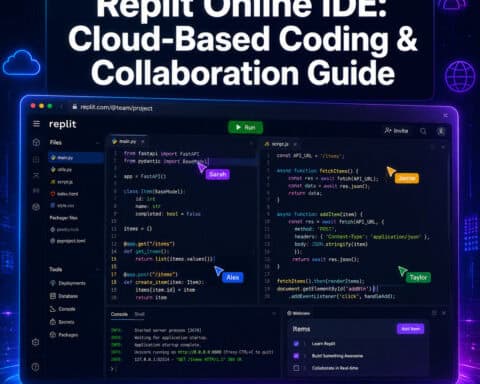Click the robot-like icon above the help icon
The image size is (480, 384).
click(x=36, y=342)
